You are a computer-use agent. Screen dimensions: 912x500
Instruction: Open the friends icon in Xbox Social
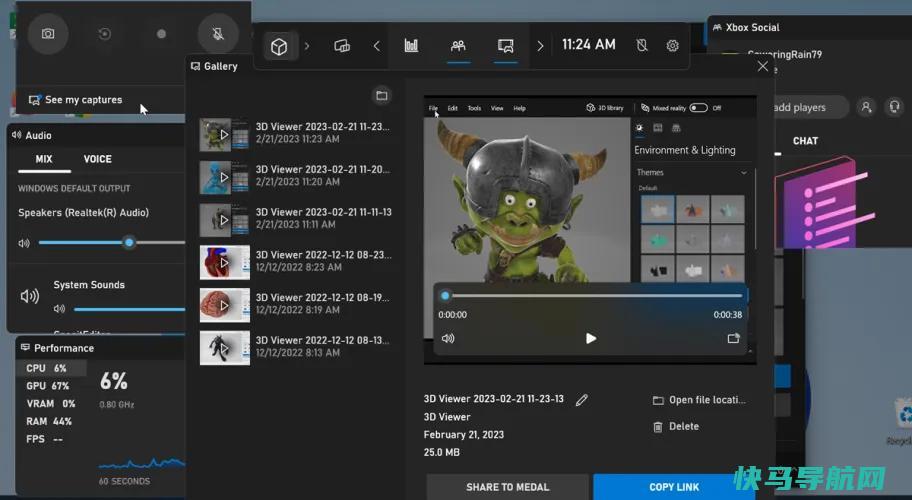866,107
